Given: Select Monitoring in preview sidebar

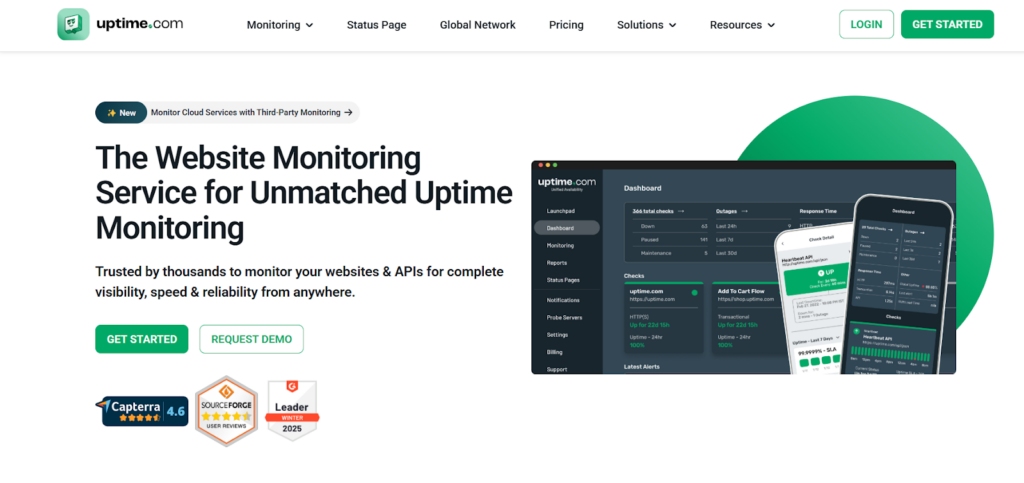Looking at the screenshot, I should (x=560, y=245).
